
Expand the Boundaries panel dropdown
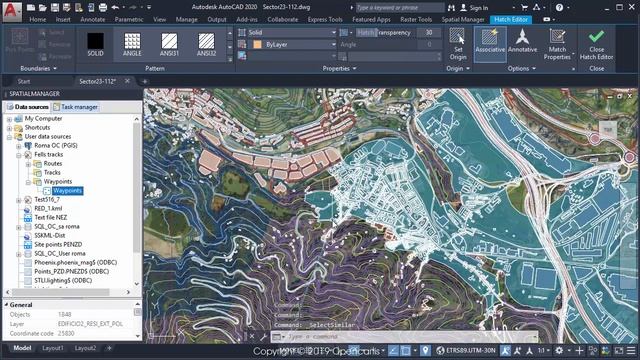[x=38, y=68]
